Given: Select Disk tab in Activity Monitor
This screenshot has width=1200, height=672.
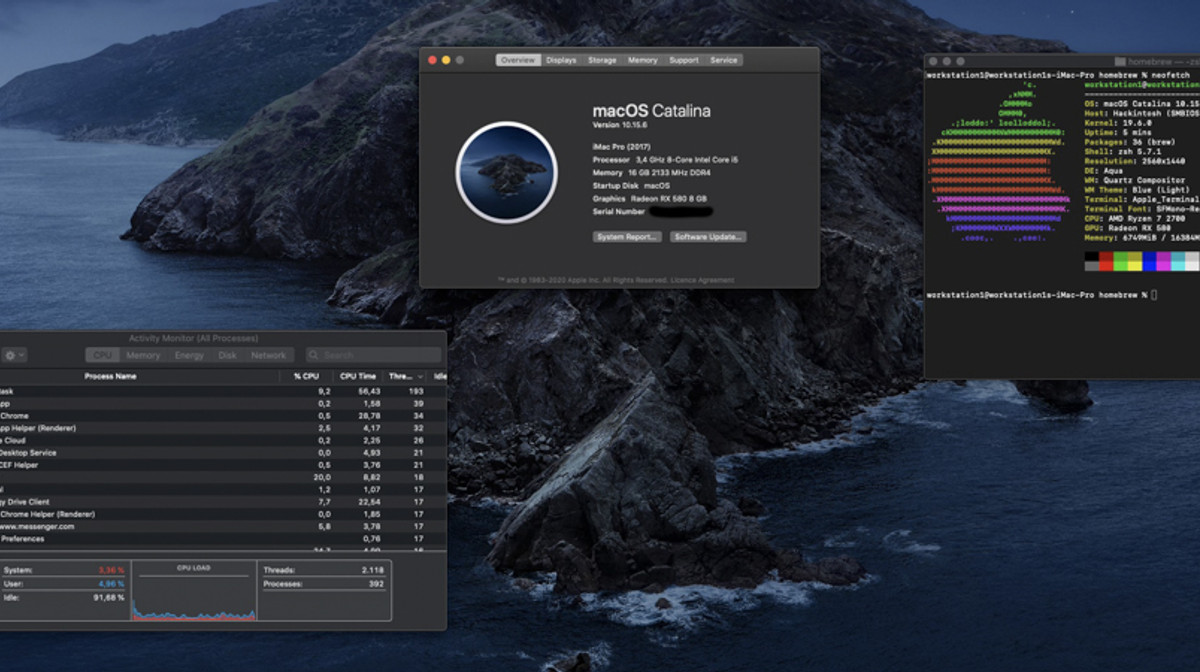Looking at the screenshot, I should 228,355.
